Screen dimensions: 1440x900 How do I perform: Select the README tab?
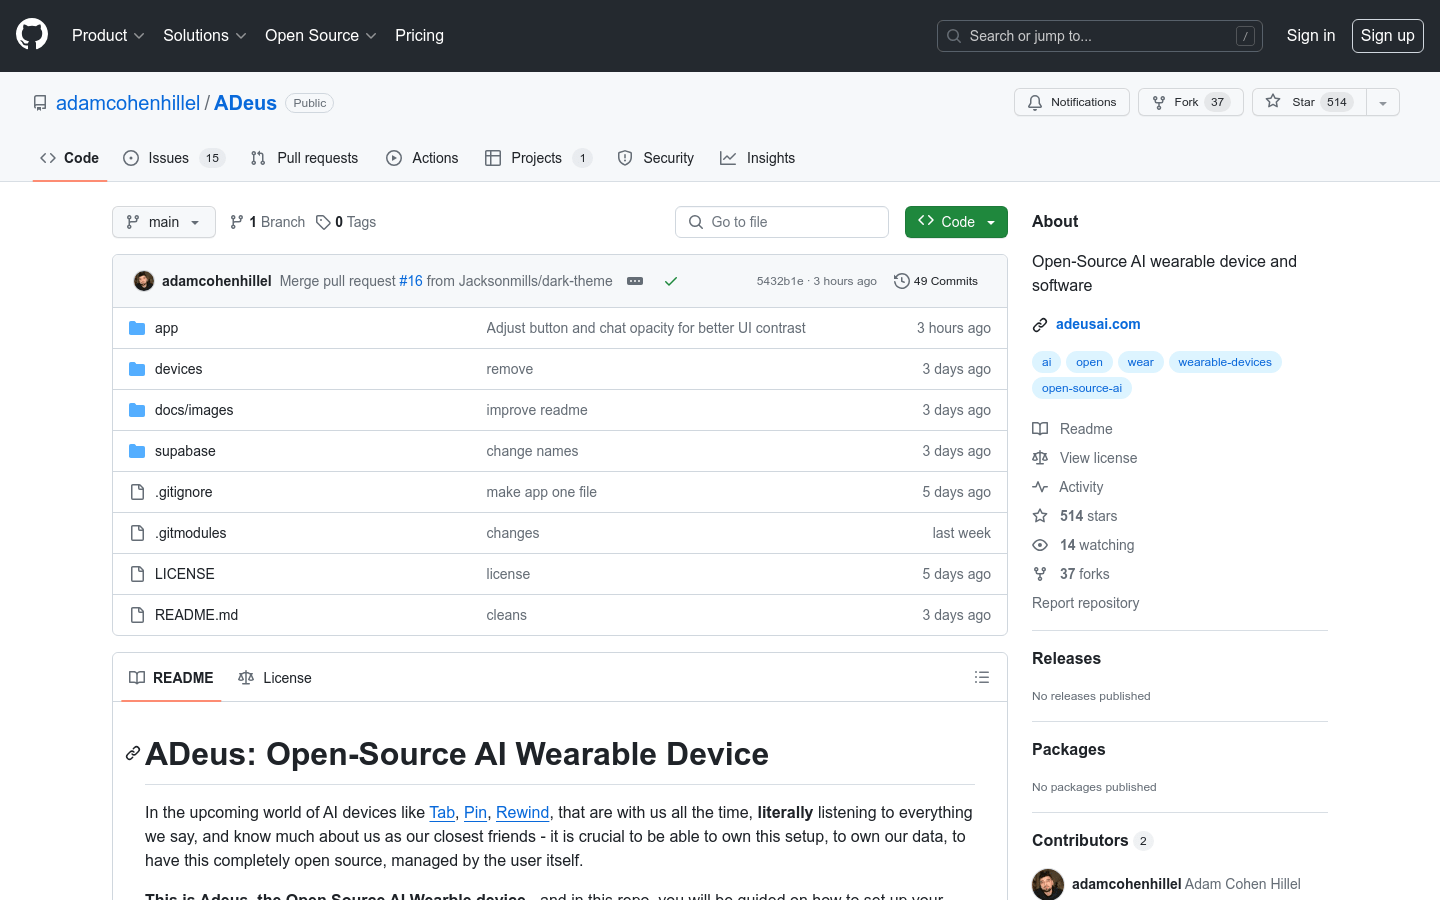(171, 678)
